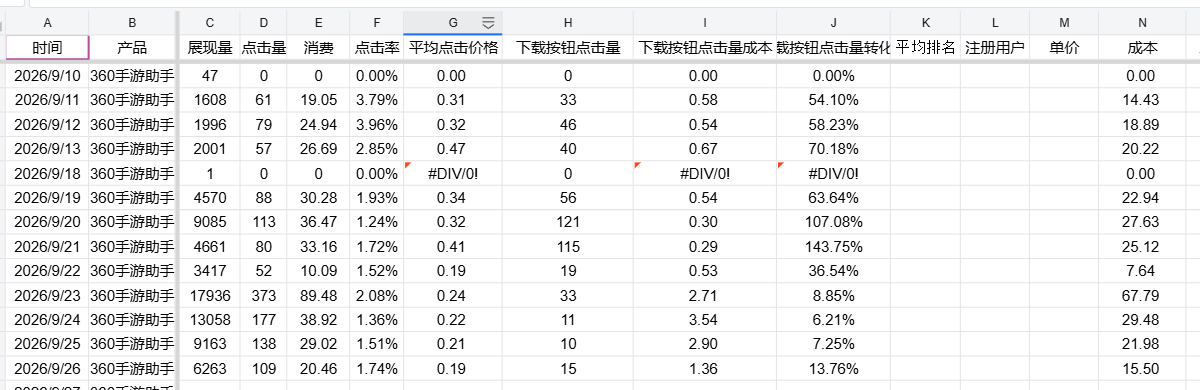
Task: Click the 时间 header cell
Action: 47,47
